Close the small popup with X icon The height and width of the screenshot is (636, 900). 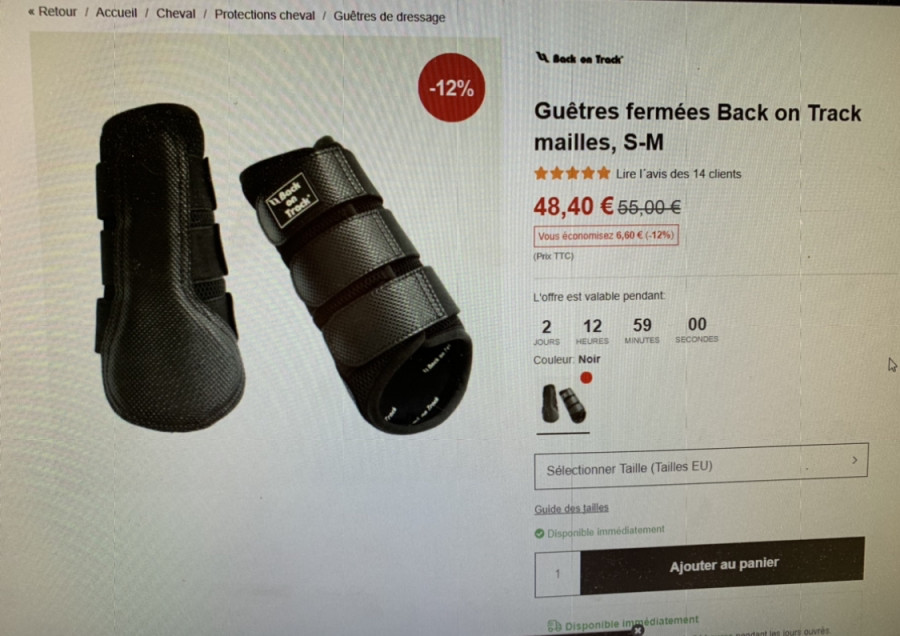[x=638, y=630]
